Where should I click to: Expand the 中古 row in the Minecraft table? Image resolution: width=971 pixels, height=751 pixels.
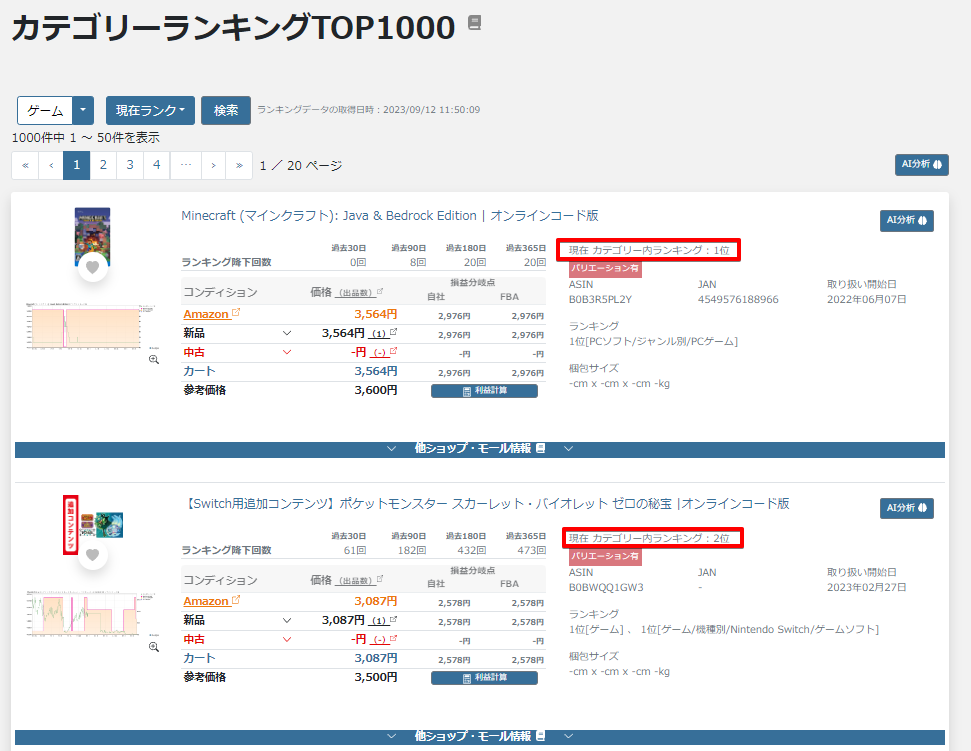287,352
